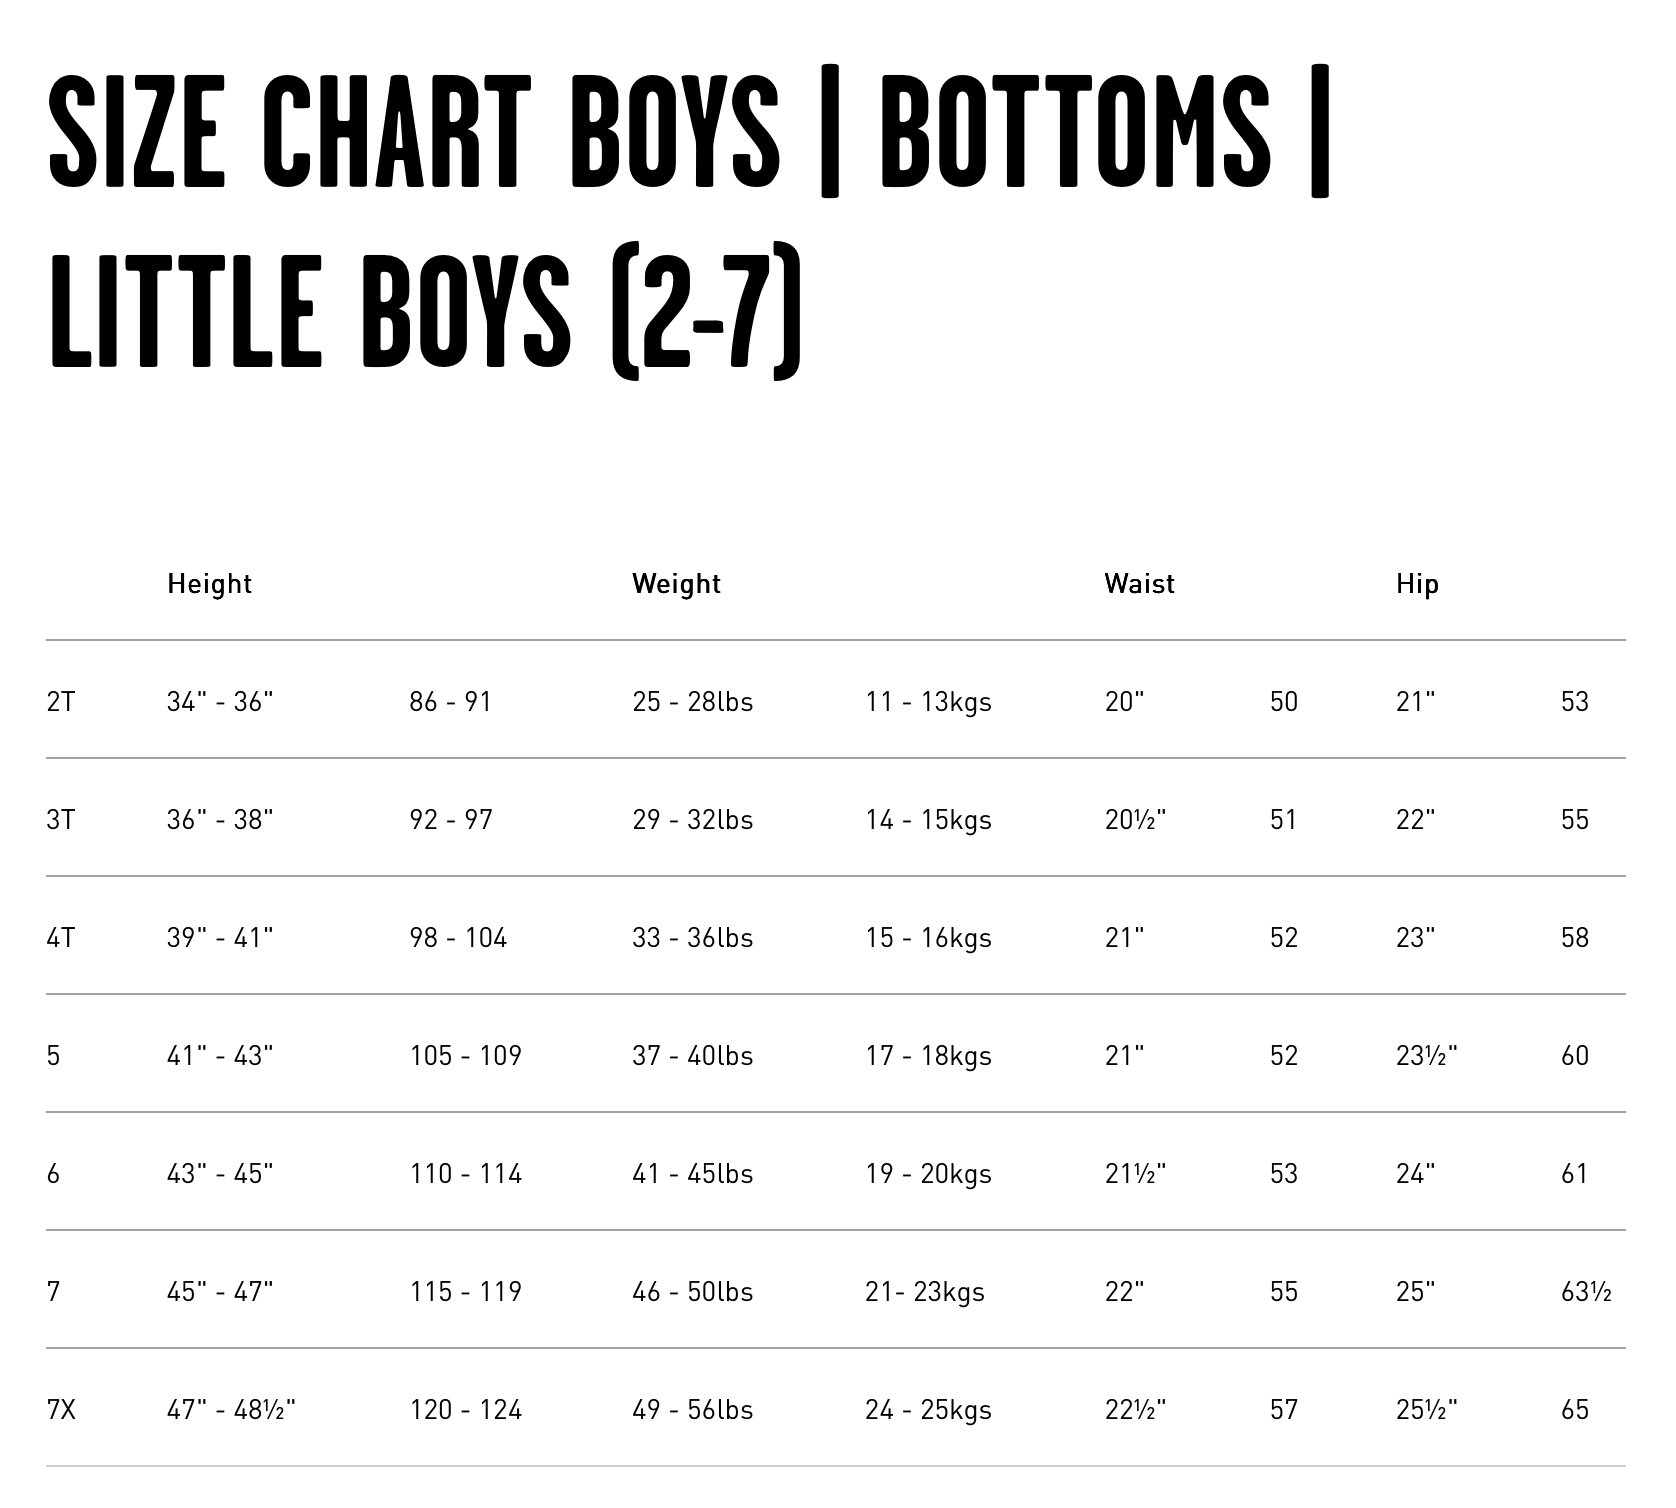Click weight 24 - 25kgs cell
Screen dimensions: 1676x1508
click(928, 1410)
